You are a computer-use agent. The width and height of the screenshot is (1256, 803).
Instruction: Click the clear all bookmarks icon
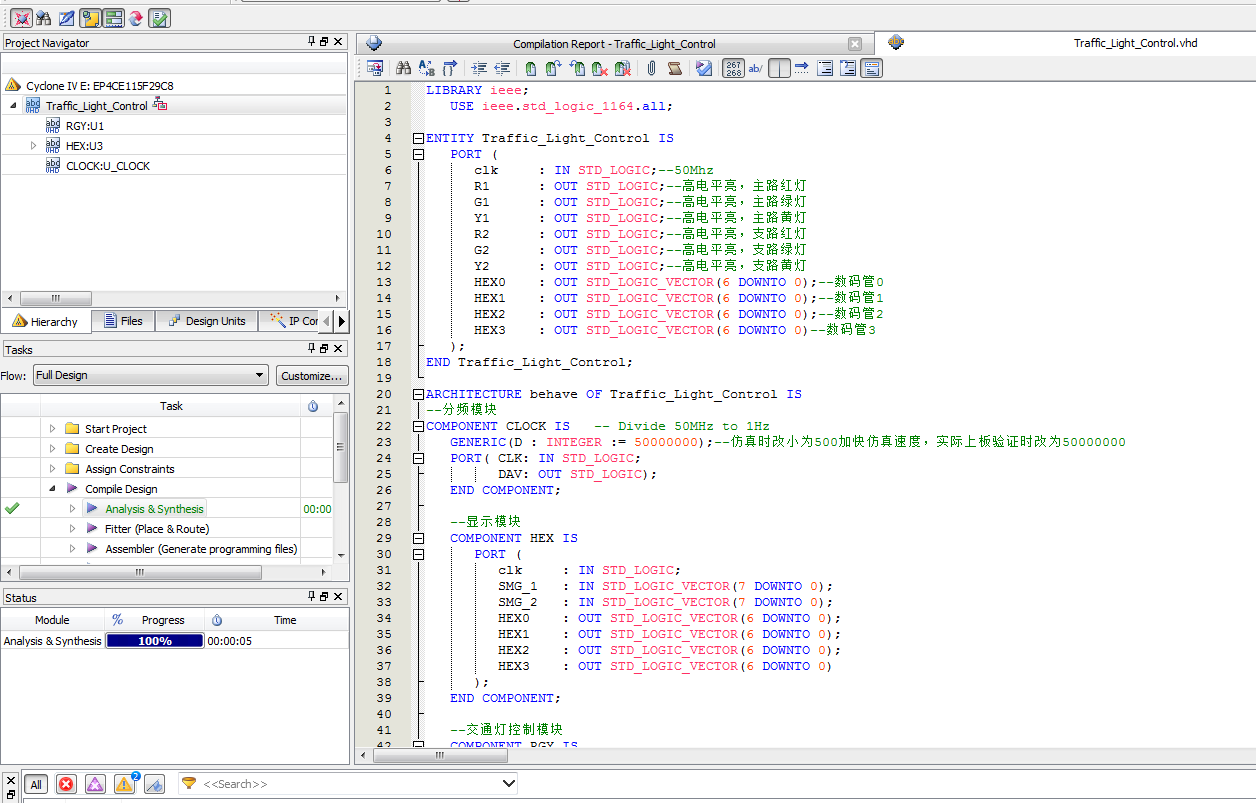[622, 68]
